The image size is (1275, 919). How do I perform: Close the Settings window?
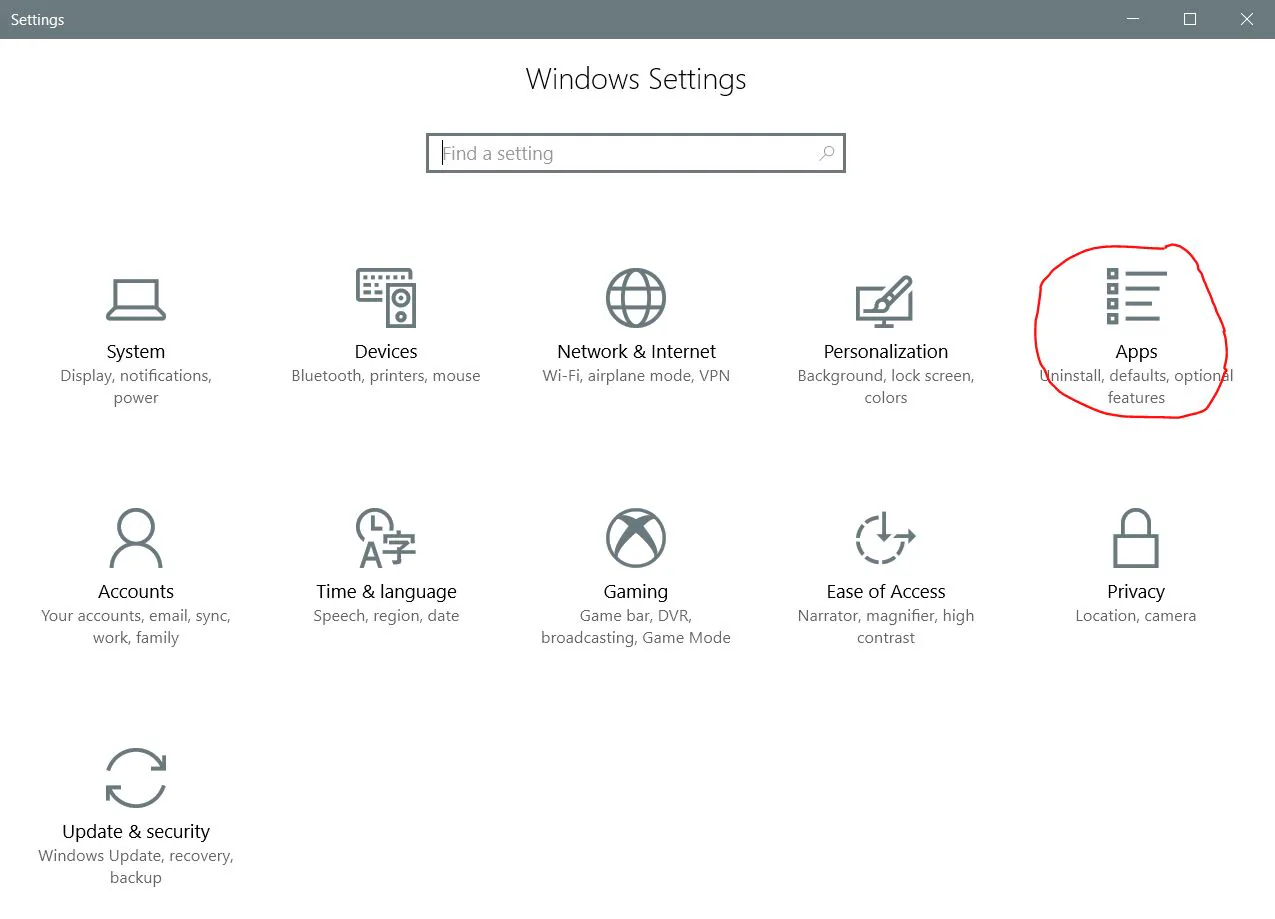tap(1247, 19)
